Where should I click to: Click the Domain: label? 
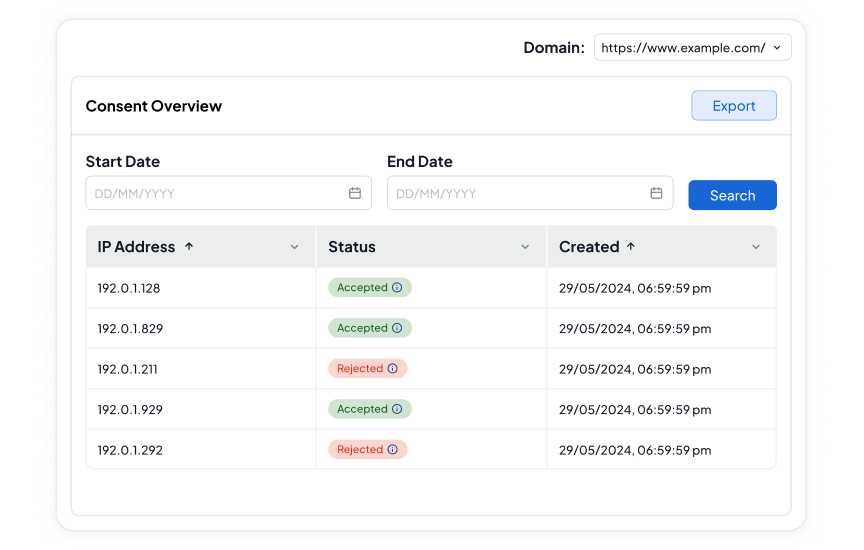tap(554, 48)
